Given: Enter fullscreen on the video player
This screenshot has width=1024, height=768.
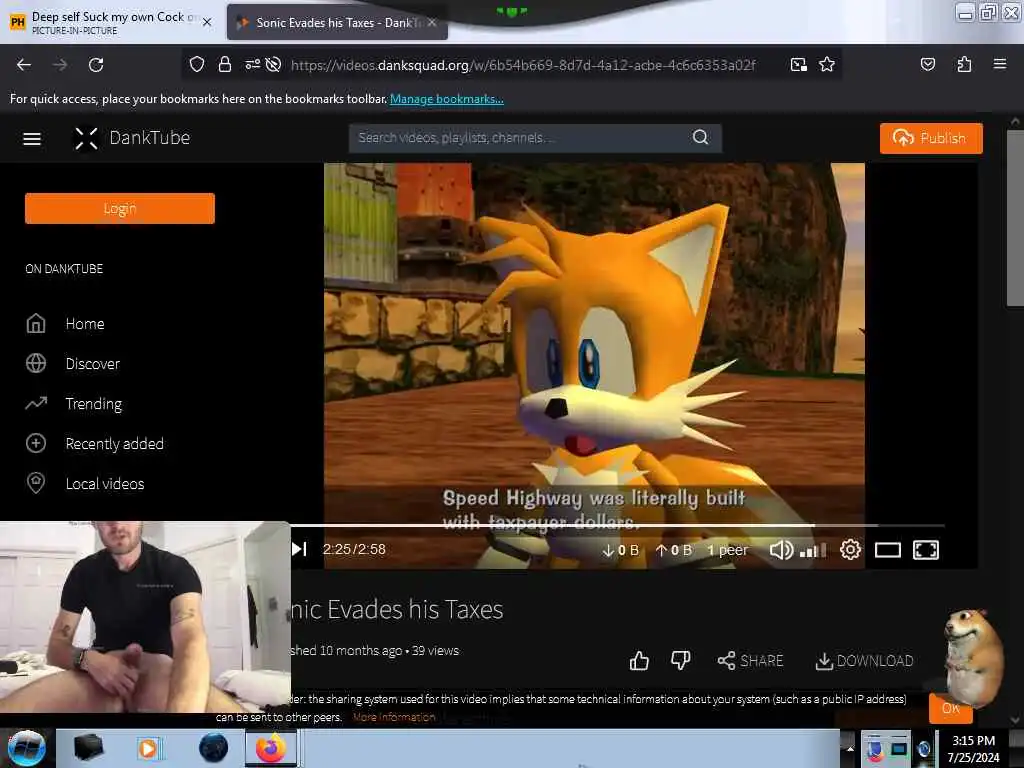Looking at the screenshot, I should [925, 550].
